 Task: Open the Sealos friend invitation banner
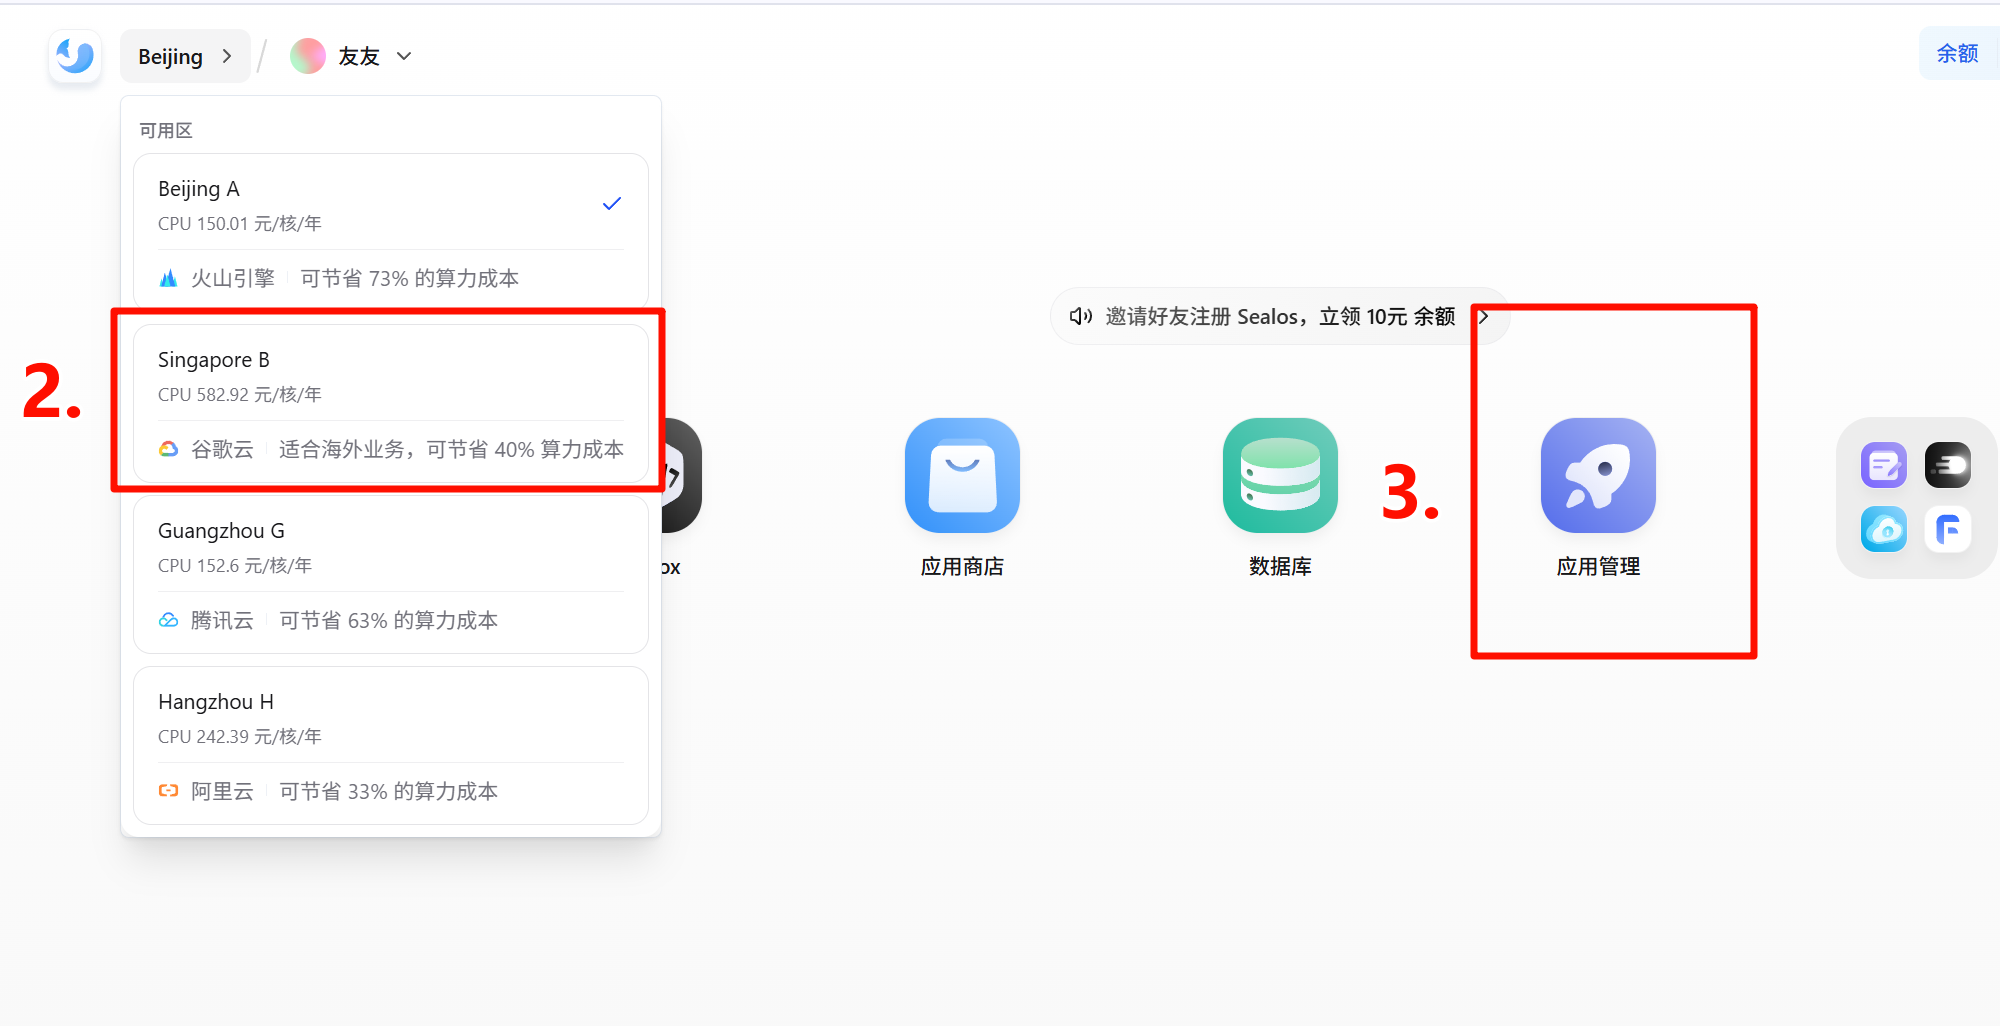[x=1270, y=316]
